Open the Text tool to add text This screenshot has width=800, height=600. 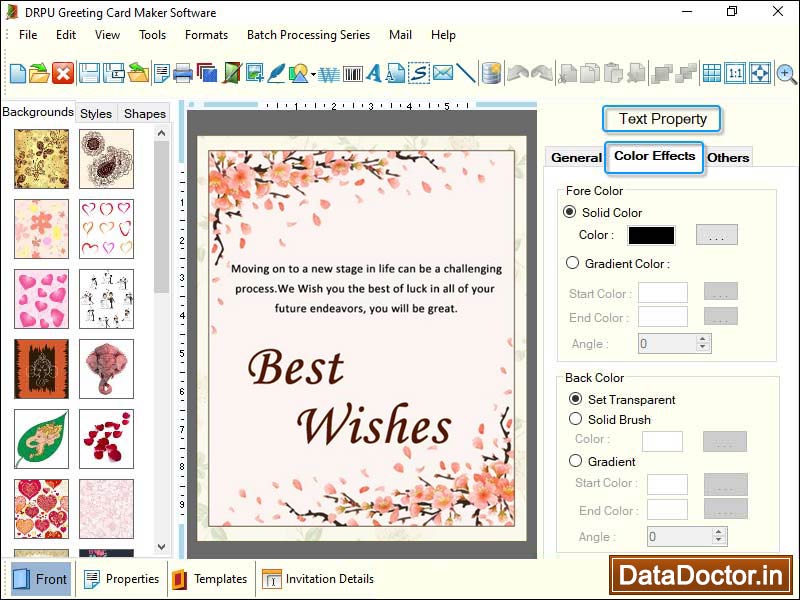click(375, 73)
